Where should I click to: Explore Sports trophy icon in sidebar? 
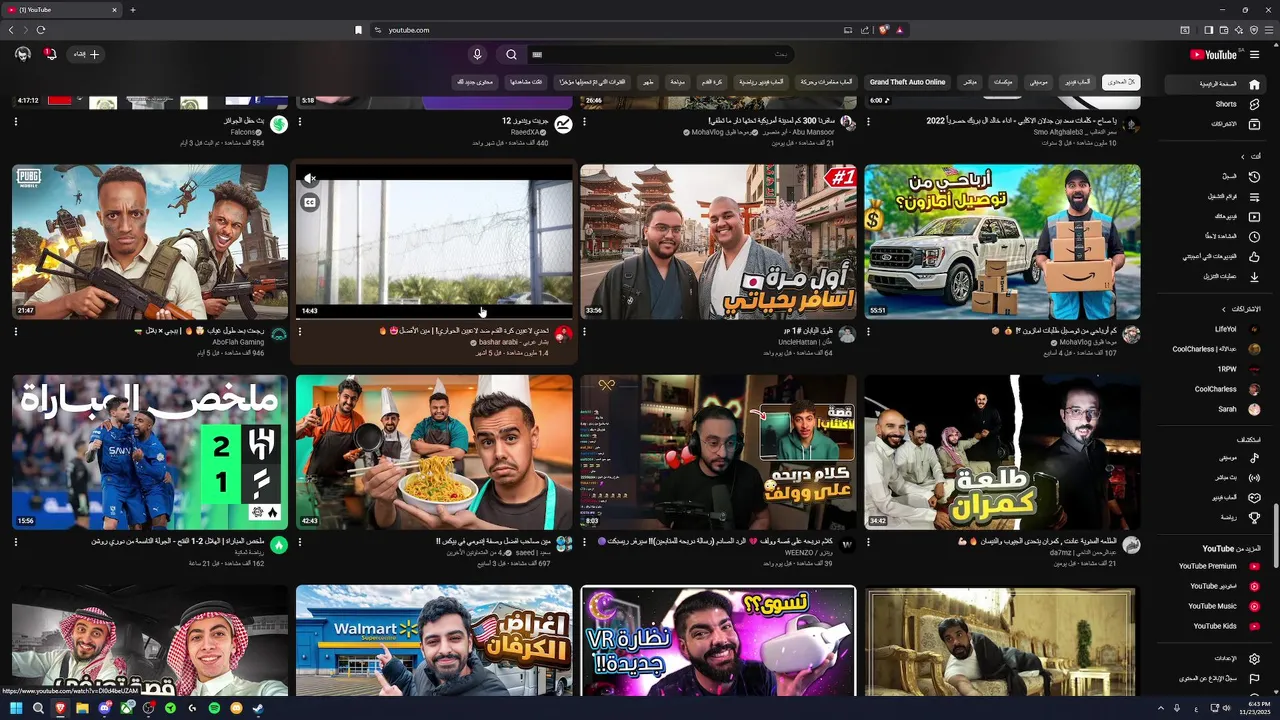click(1254, 517)
